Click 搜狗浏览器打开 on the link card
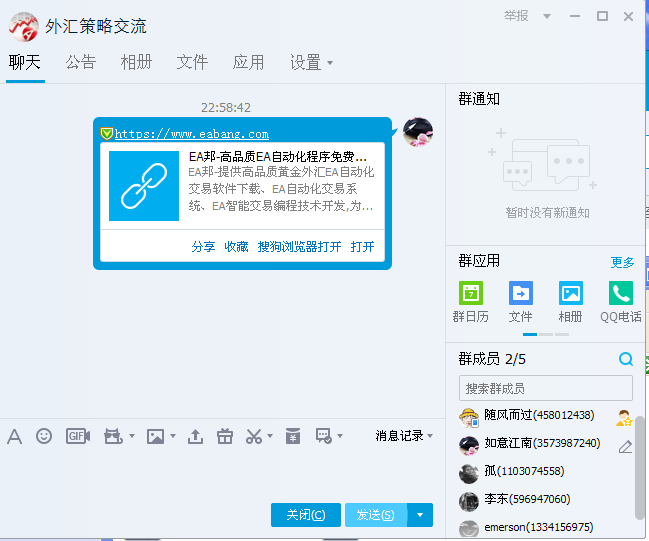The image size is (649, 541). click(299, 247)
